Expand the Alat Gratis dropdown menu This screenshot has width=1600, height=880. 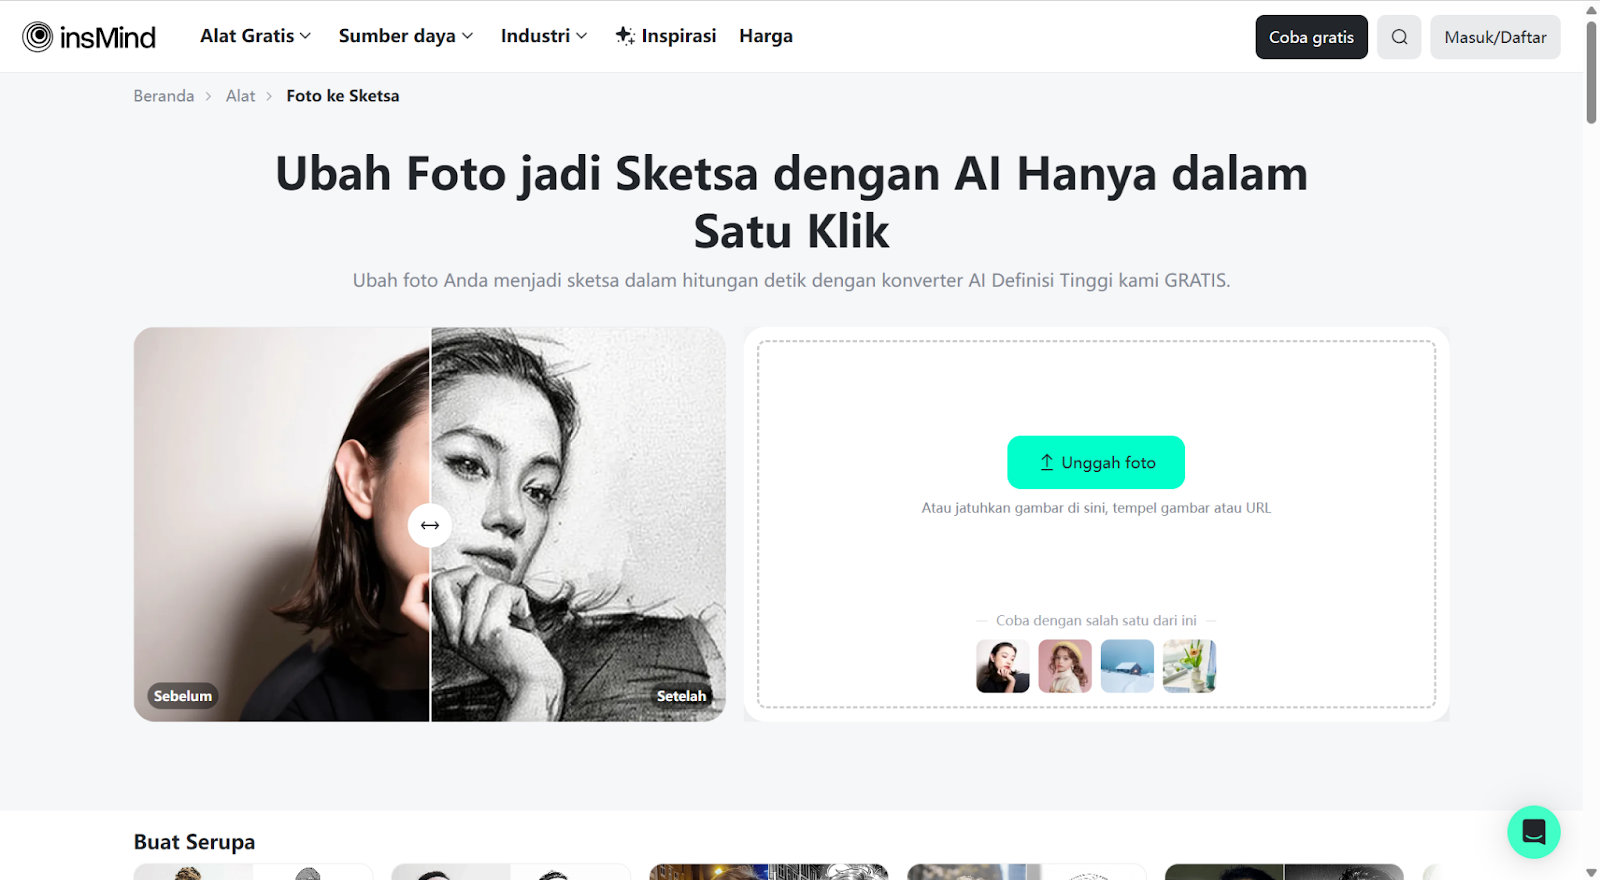pos(256,36)
